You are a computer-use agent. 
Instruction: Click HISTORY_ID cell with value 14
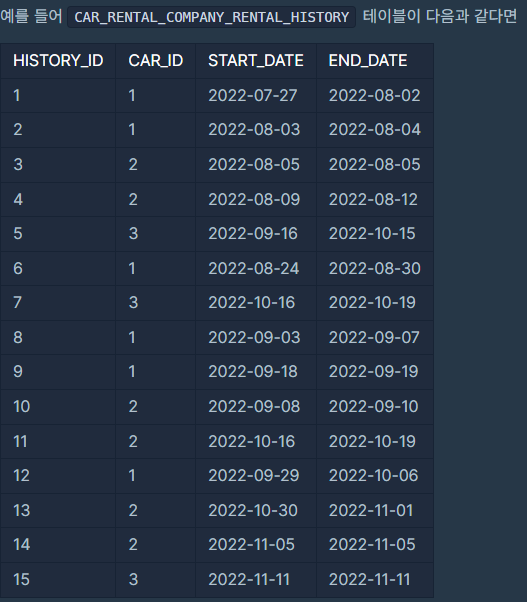click(58, 545)
